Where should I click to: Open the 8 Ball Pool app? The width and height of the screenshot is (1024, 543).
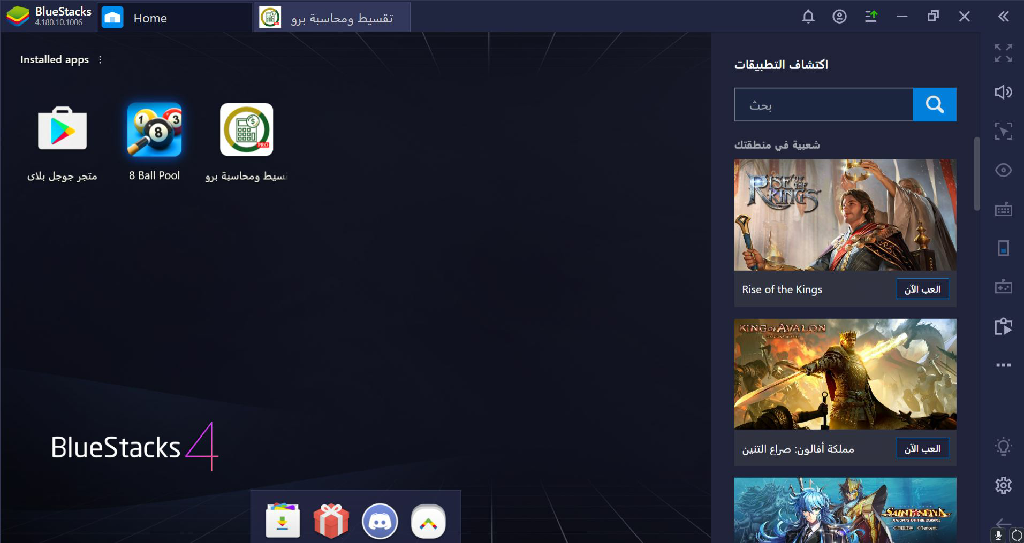[154, 130]
